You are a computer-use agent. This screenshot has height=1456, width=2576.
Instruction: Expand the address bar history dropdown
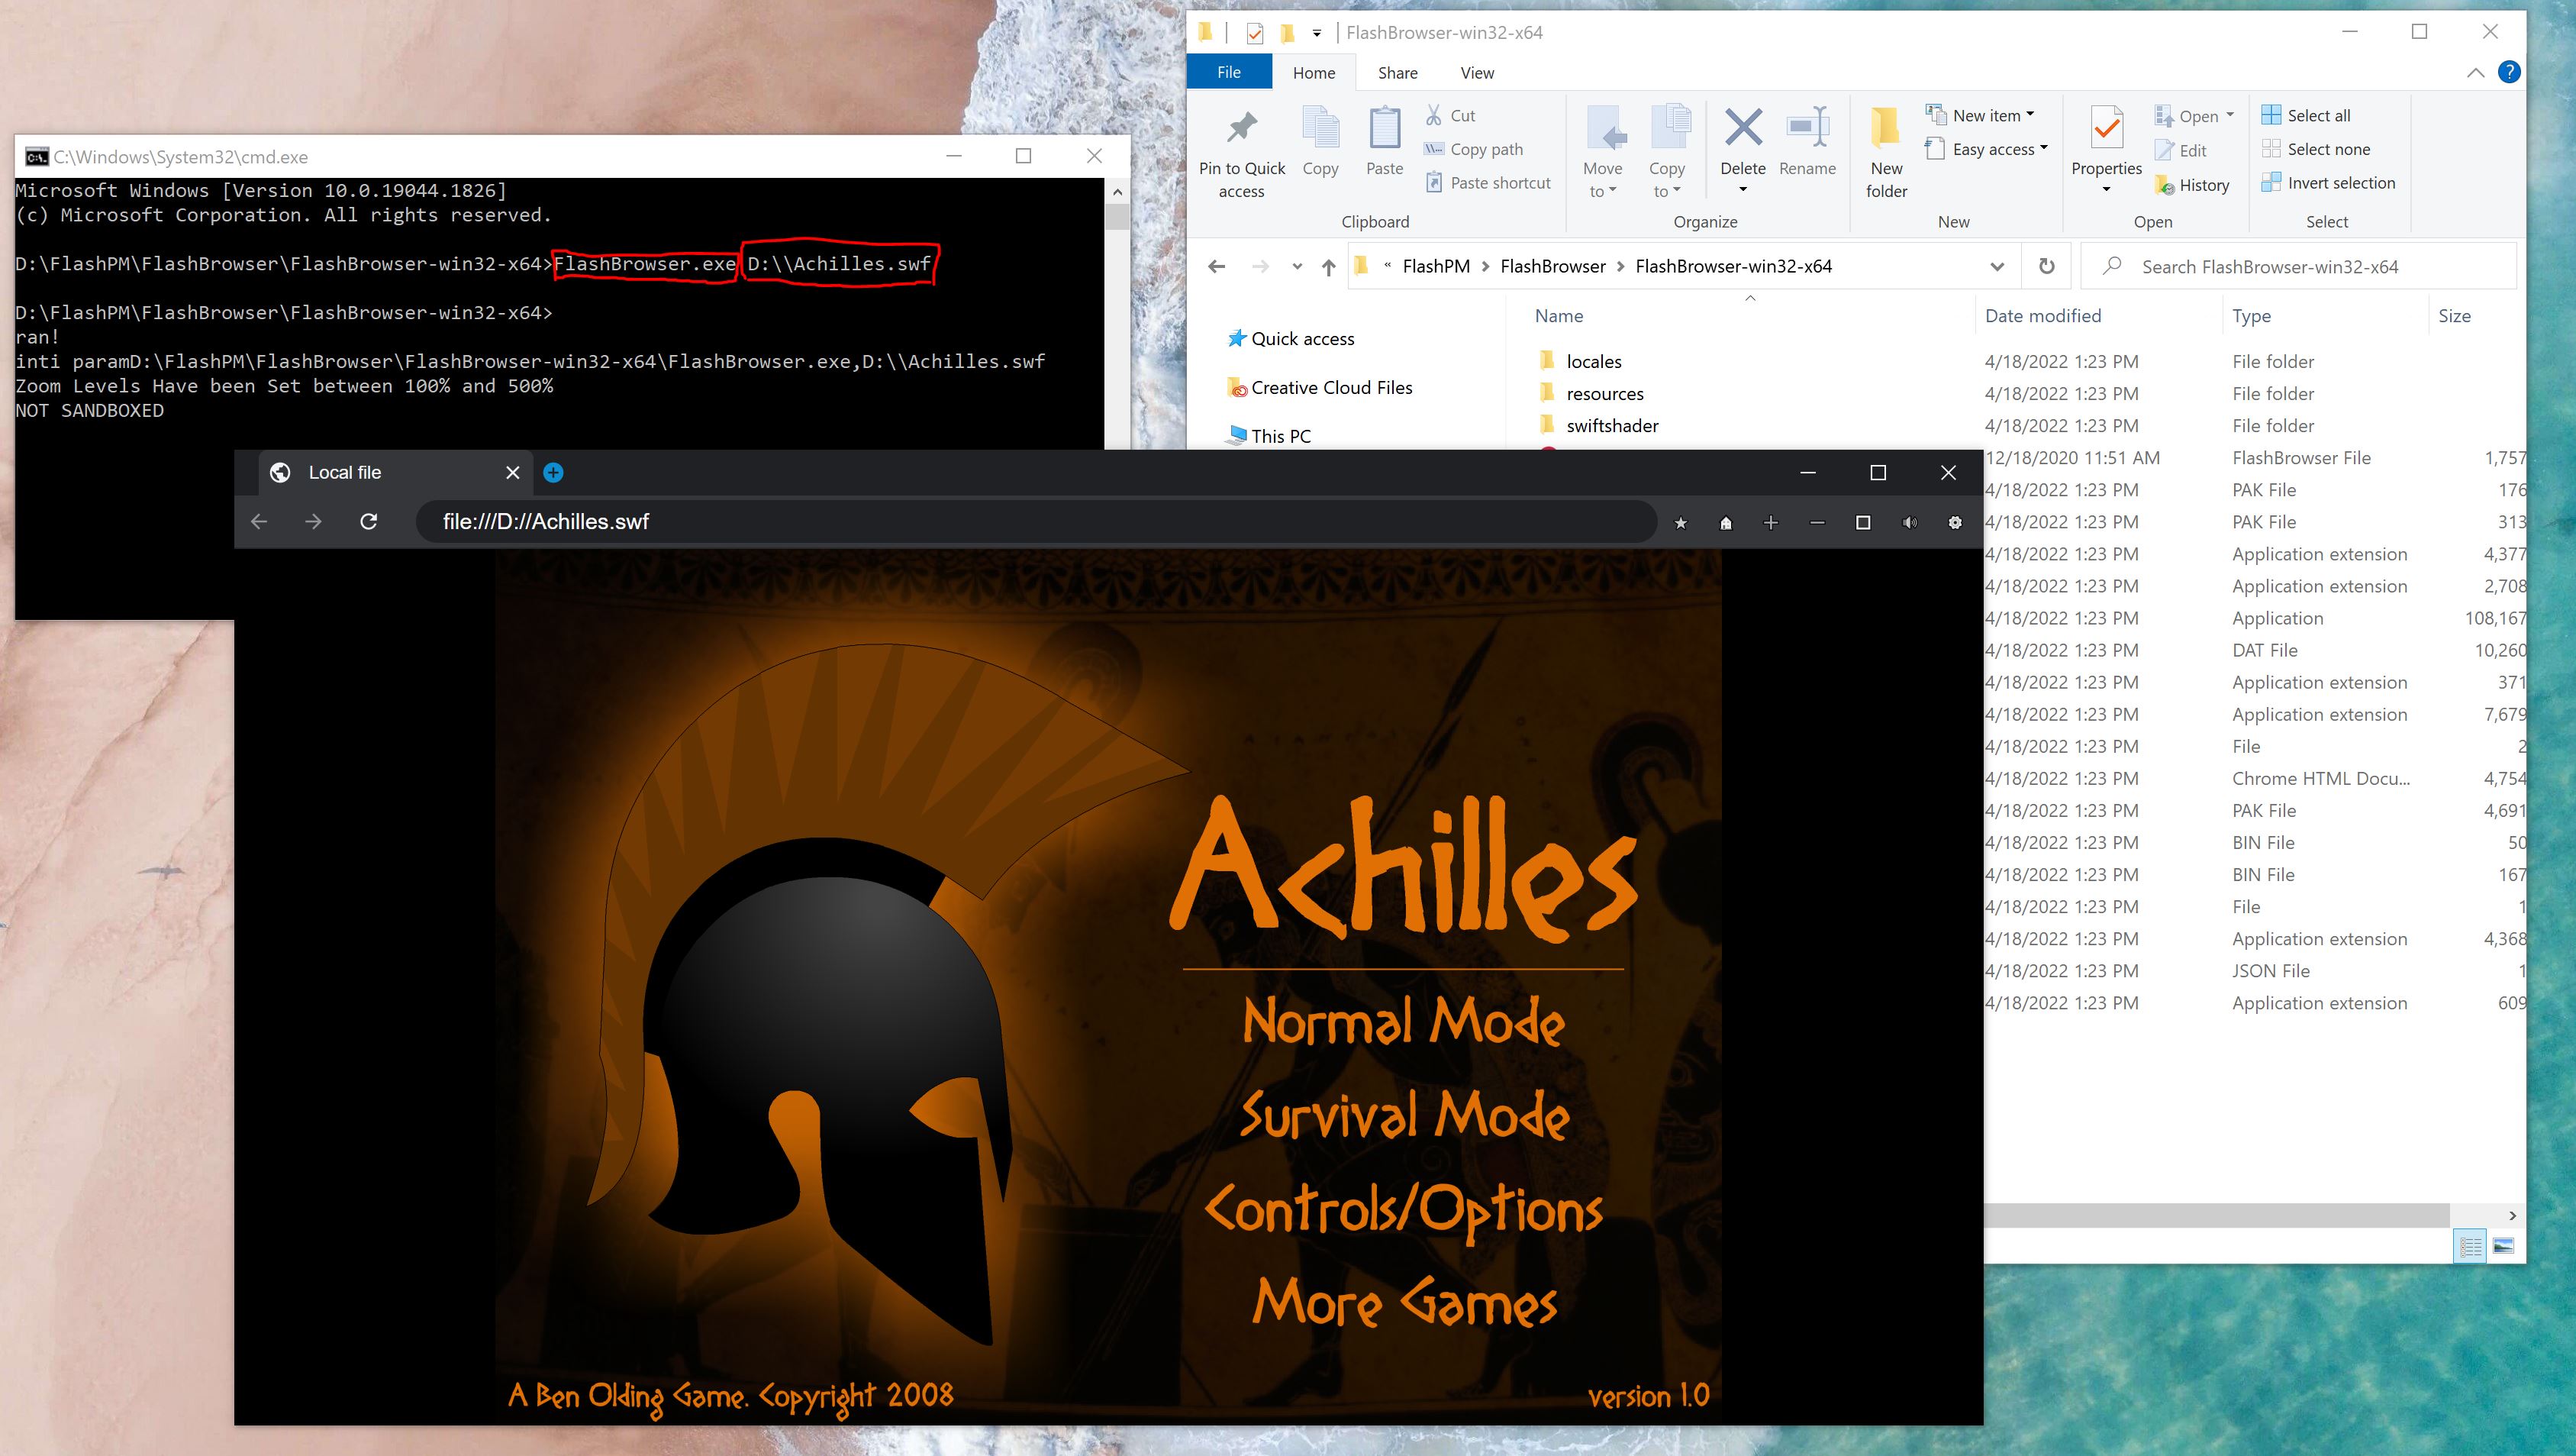click(1996, 266)
